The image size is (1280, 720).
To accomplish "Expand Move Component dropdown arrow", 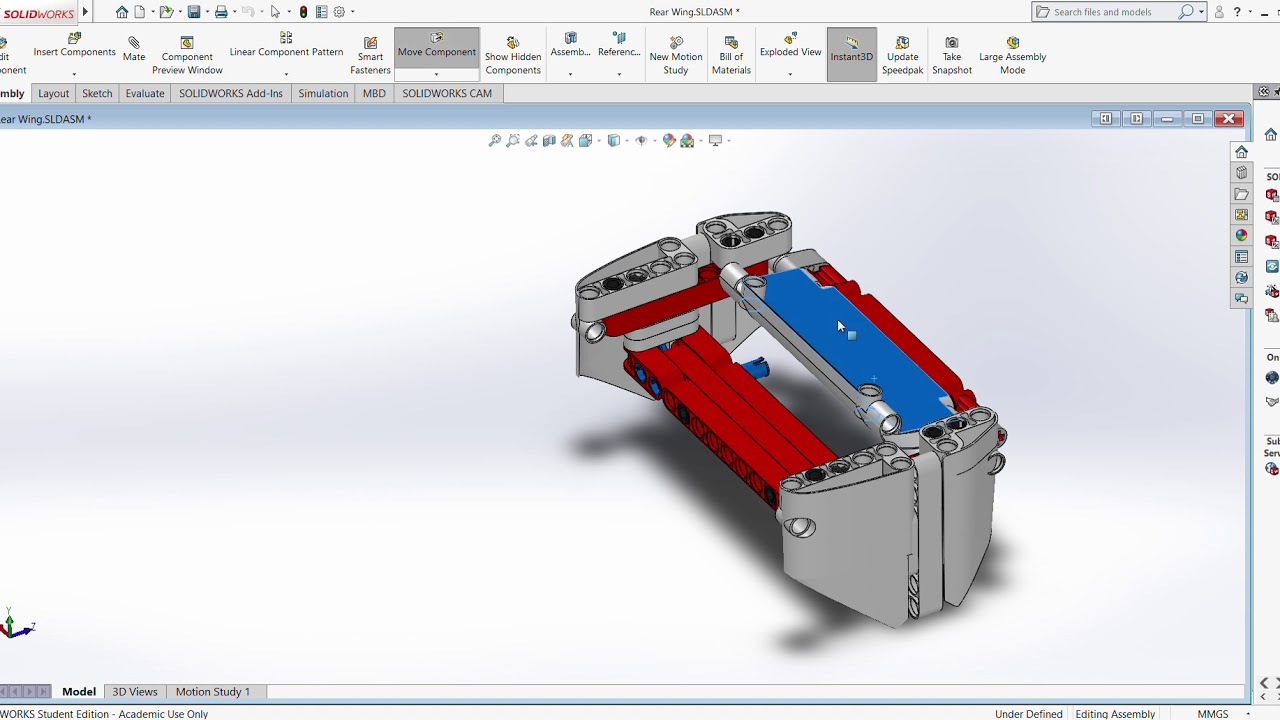I will [436, 74].
